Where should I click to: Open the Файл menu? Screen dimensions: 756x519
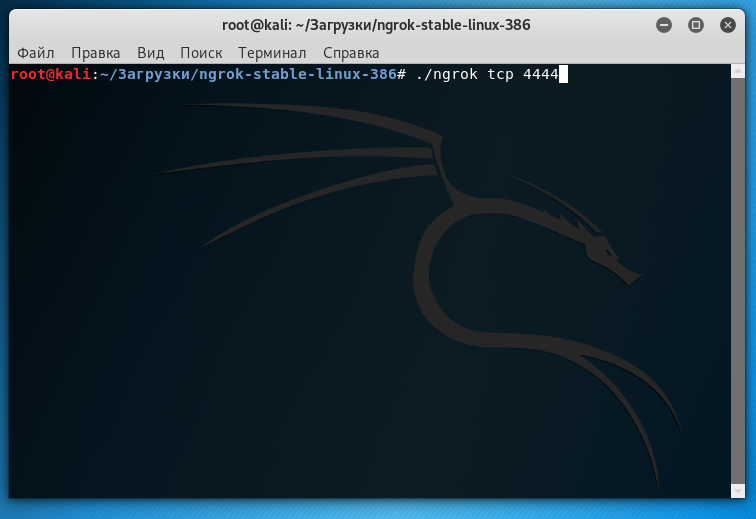[36, 52]
